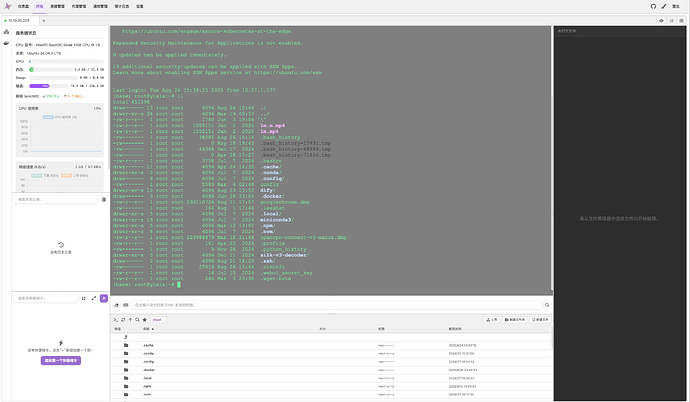Image resolution: width=690 pixels, height=402 pixels.
Task: Focus the history search field
Action: [x=56, y=199]
